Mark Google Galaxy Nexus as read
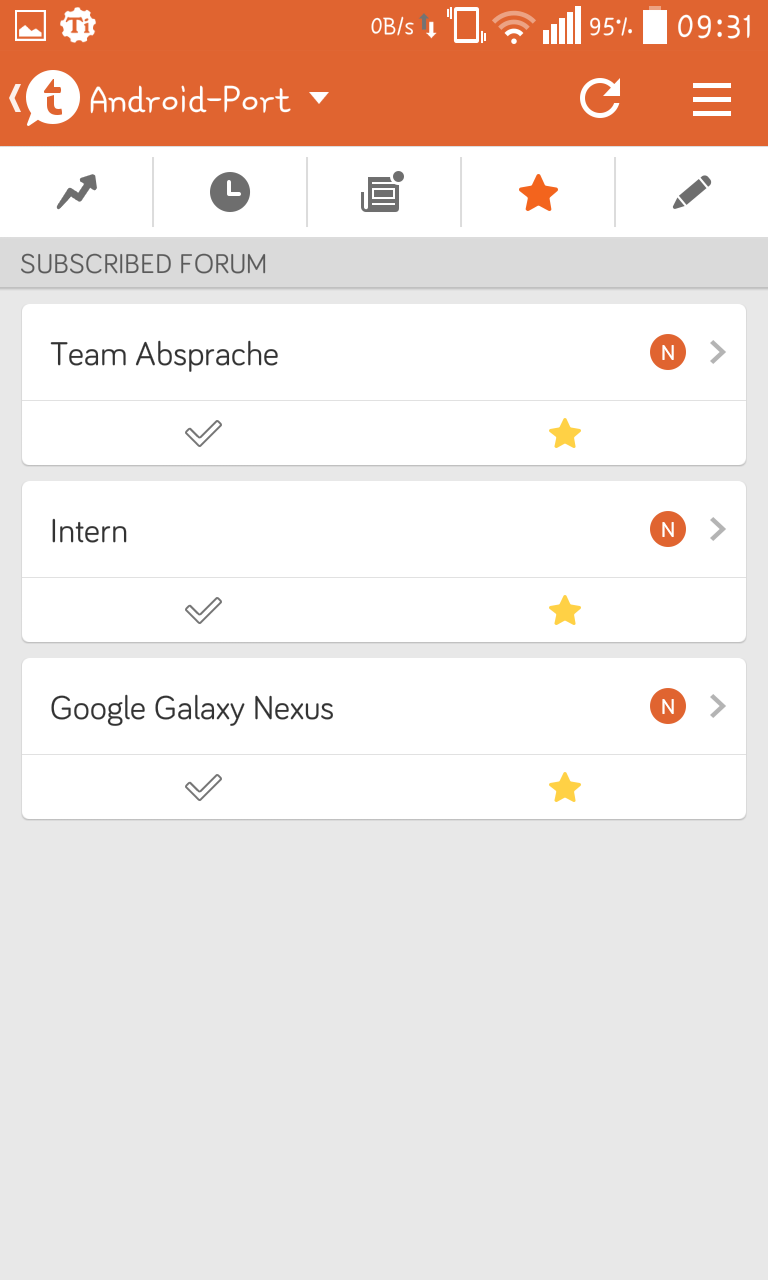Screen dimensions: 768x1280 point(203,788)
